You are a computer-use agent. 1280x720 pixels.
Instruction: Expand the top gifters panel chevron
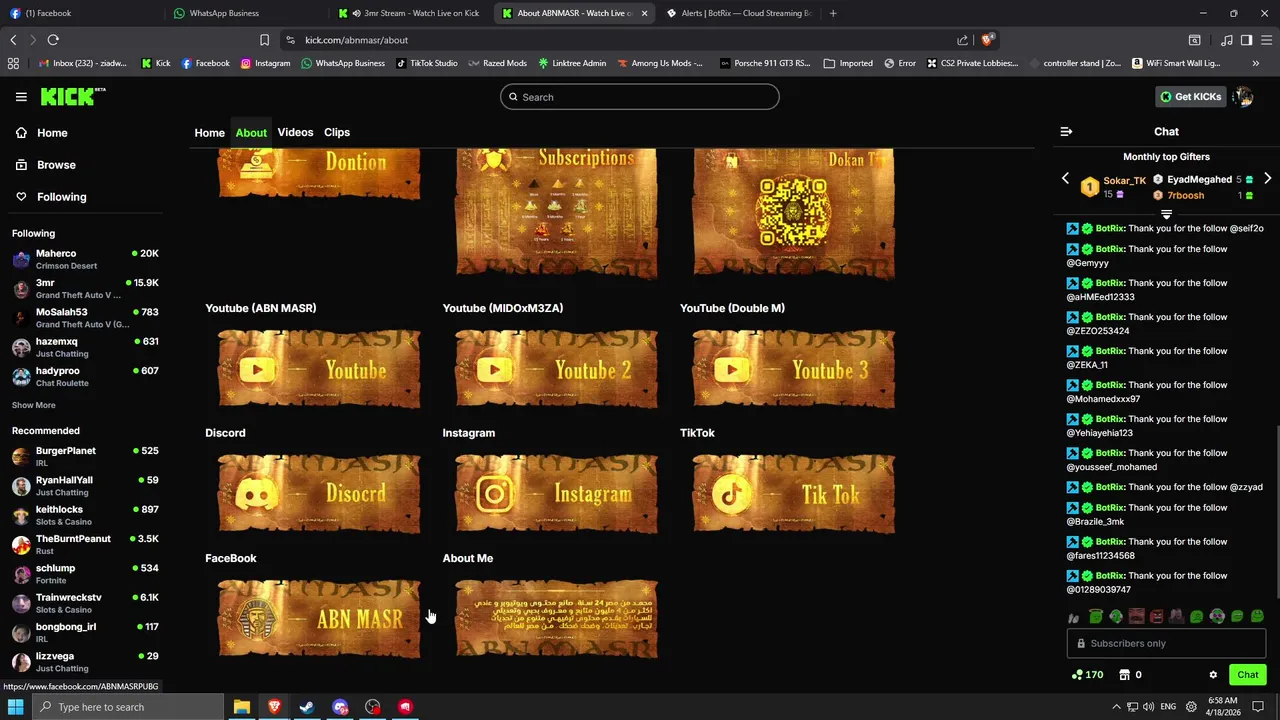tap(1166, 214)
